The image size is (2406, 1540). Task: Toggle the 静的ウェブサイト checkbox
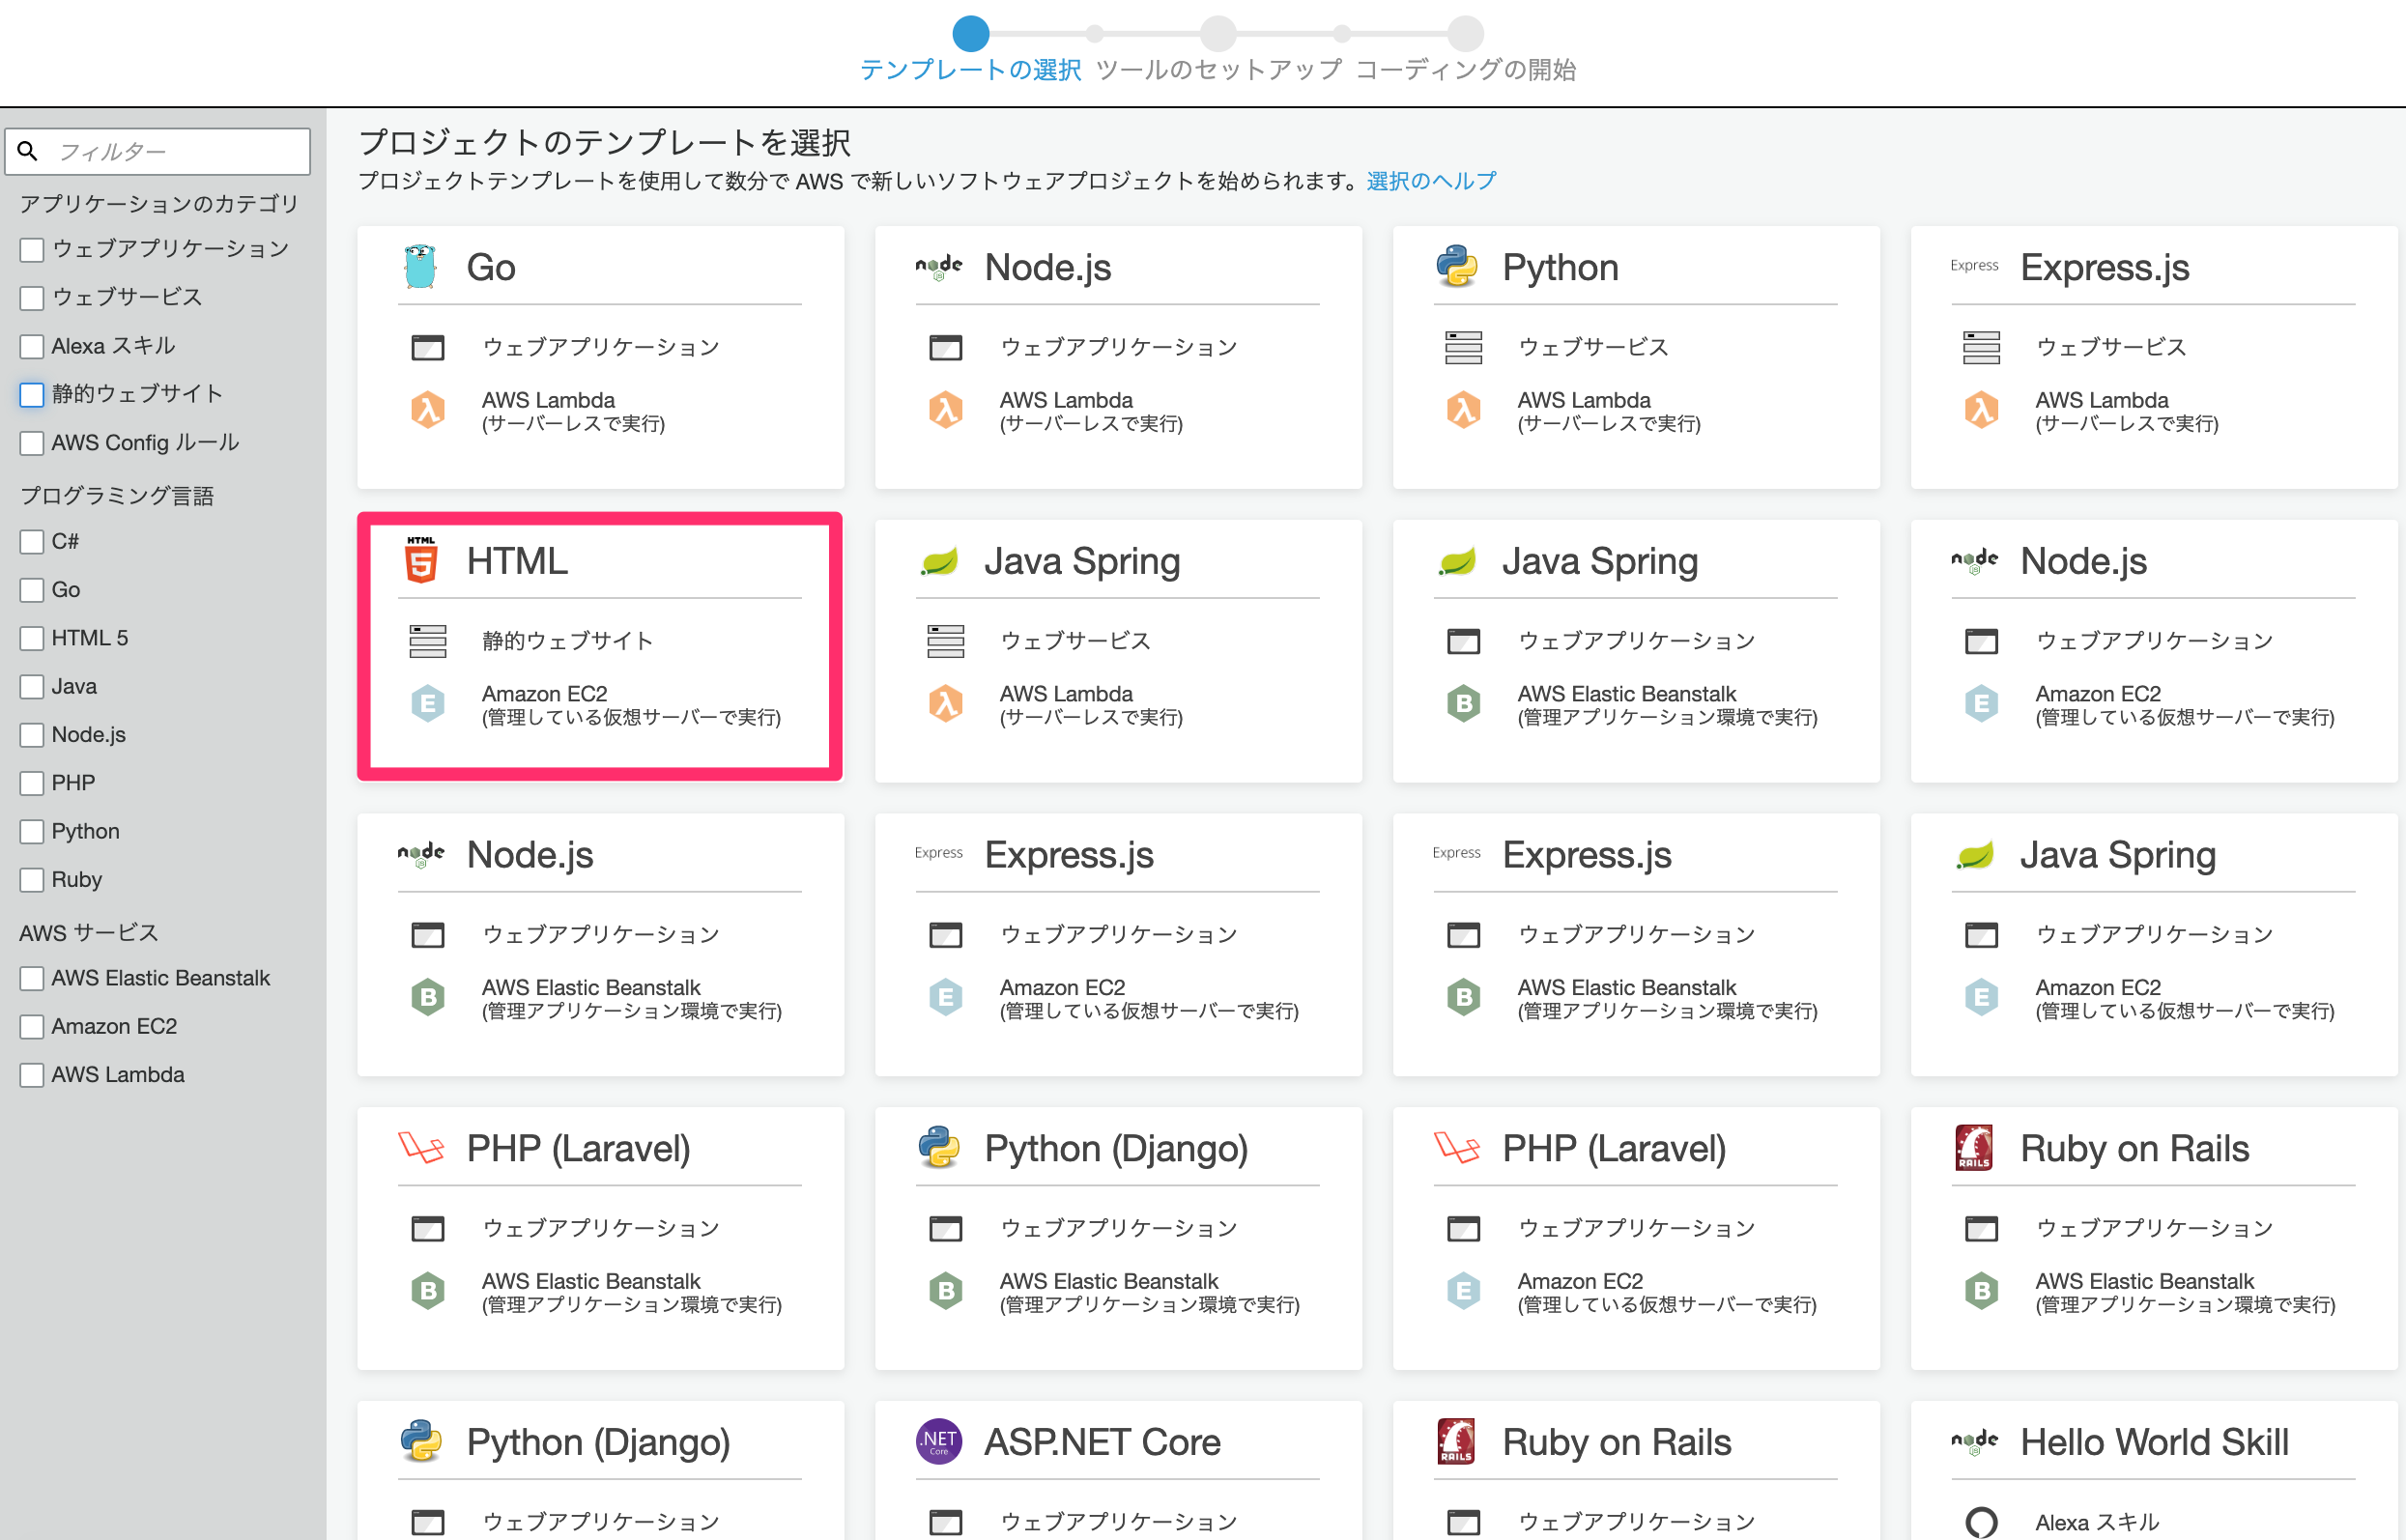[32, 395]
